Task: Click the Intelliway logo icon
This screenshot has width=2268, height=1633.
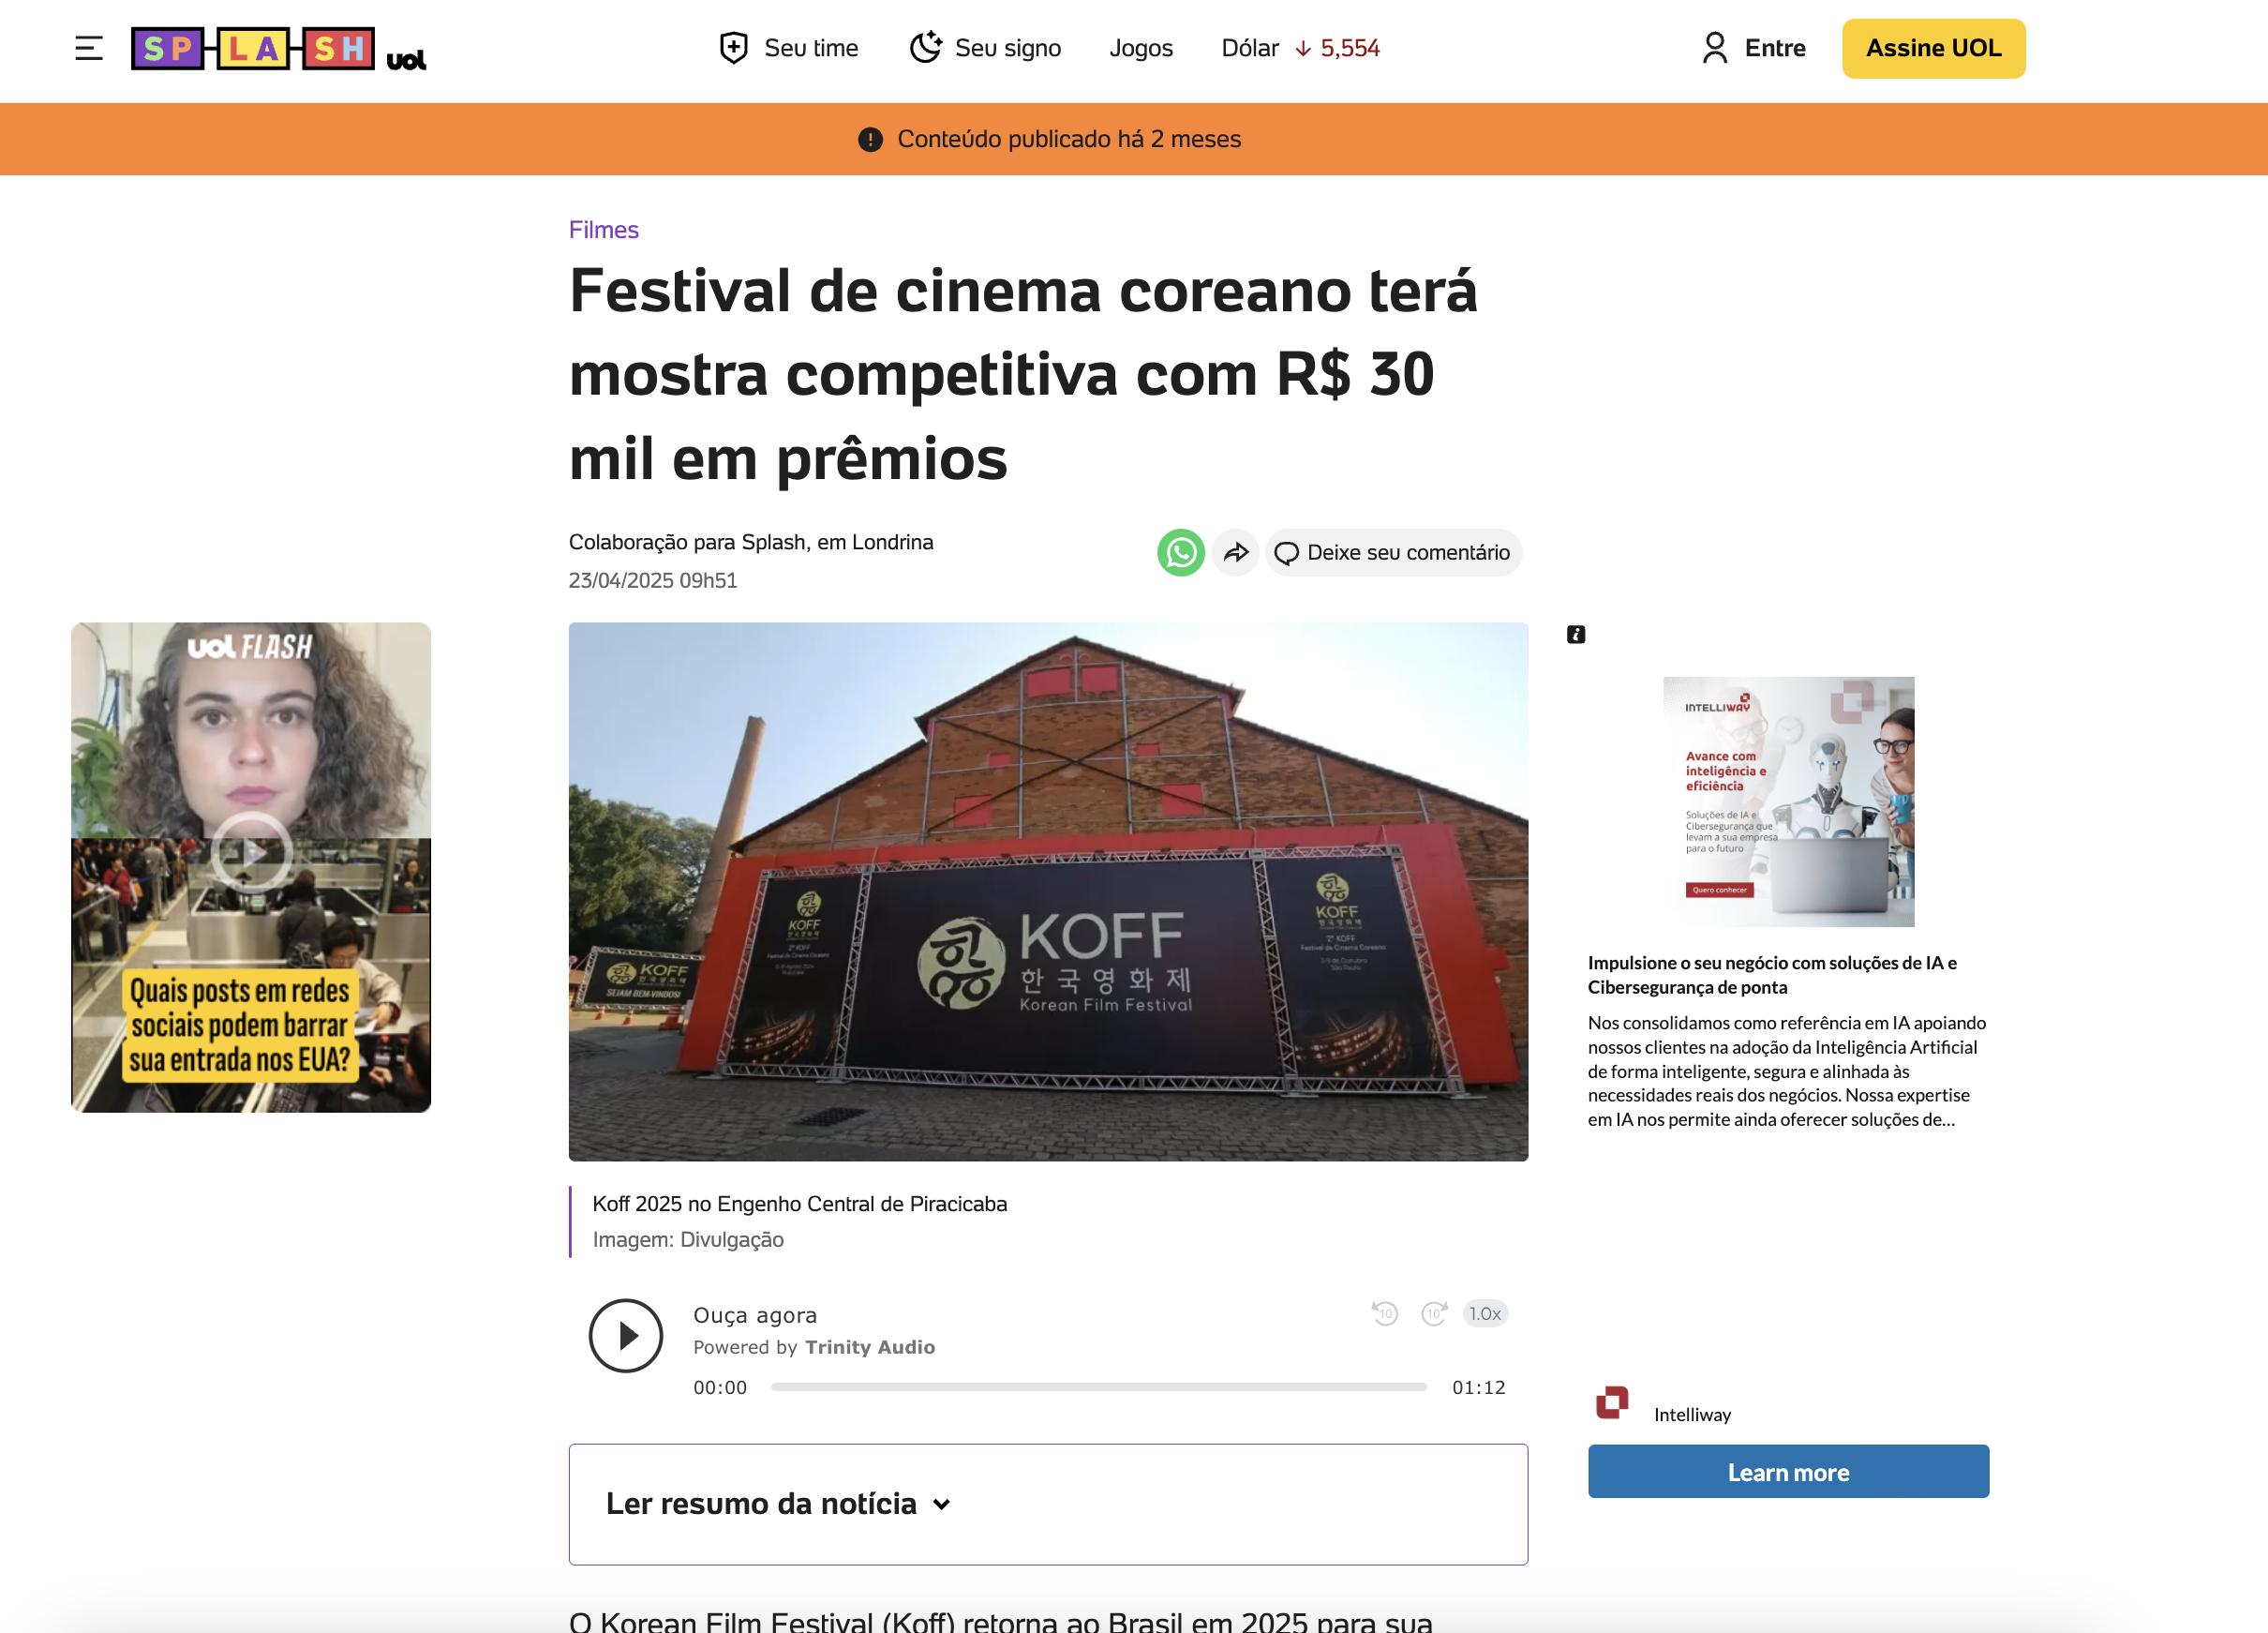Action: click(1612, 1402)
